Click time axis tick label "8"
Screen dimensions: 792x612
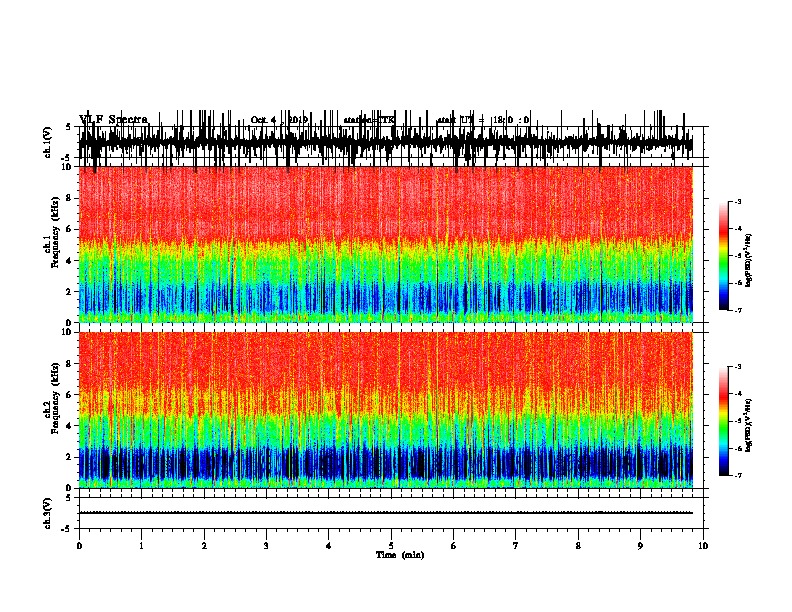[578, 546]
